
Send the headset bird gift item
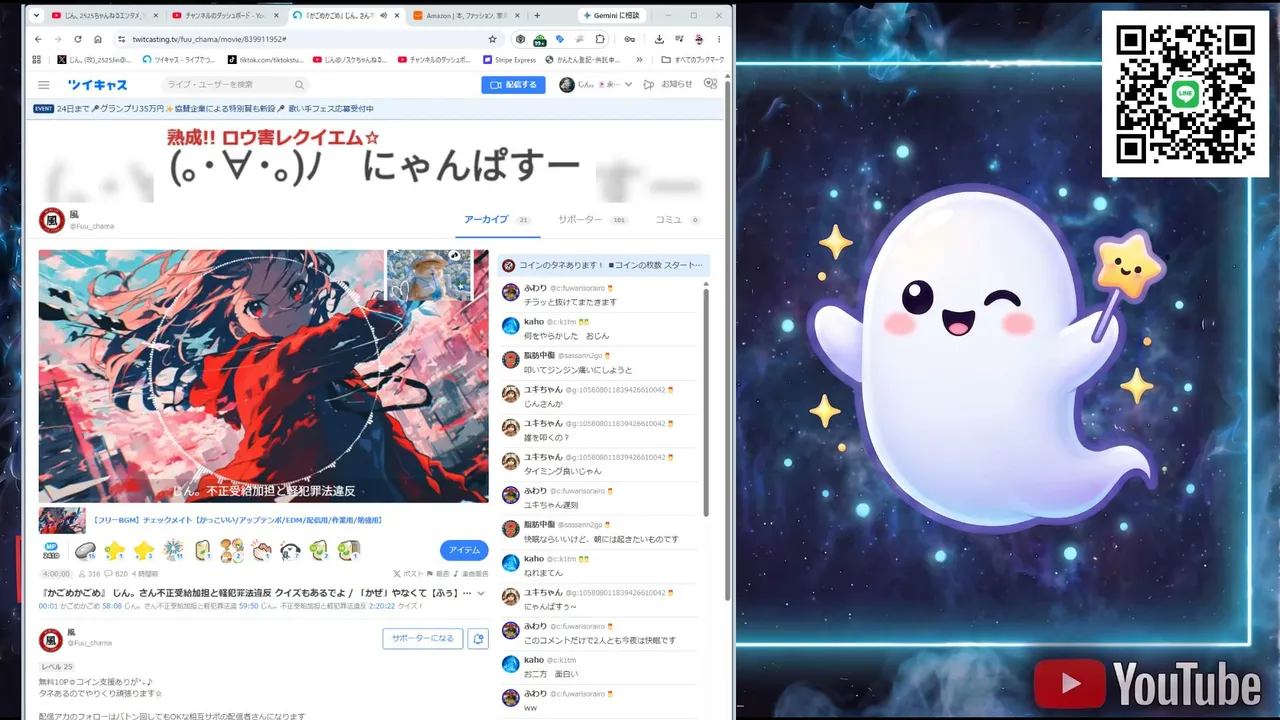pos(290,550)
